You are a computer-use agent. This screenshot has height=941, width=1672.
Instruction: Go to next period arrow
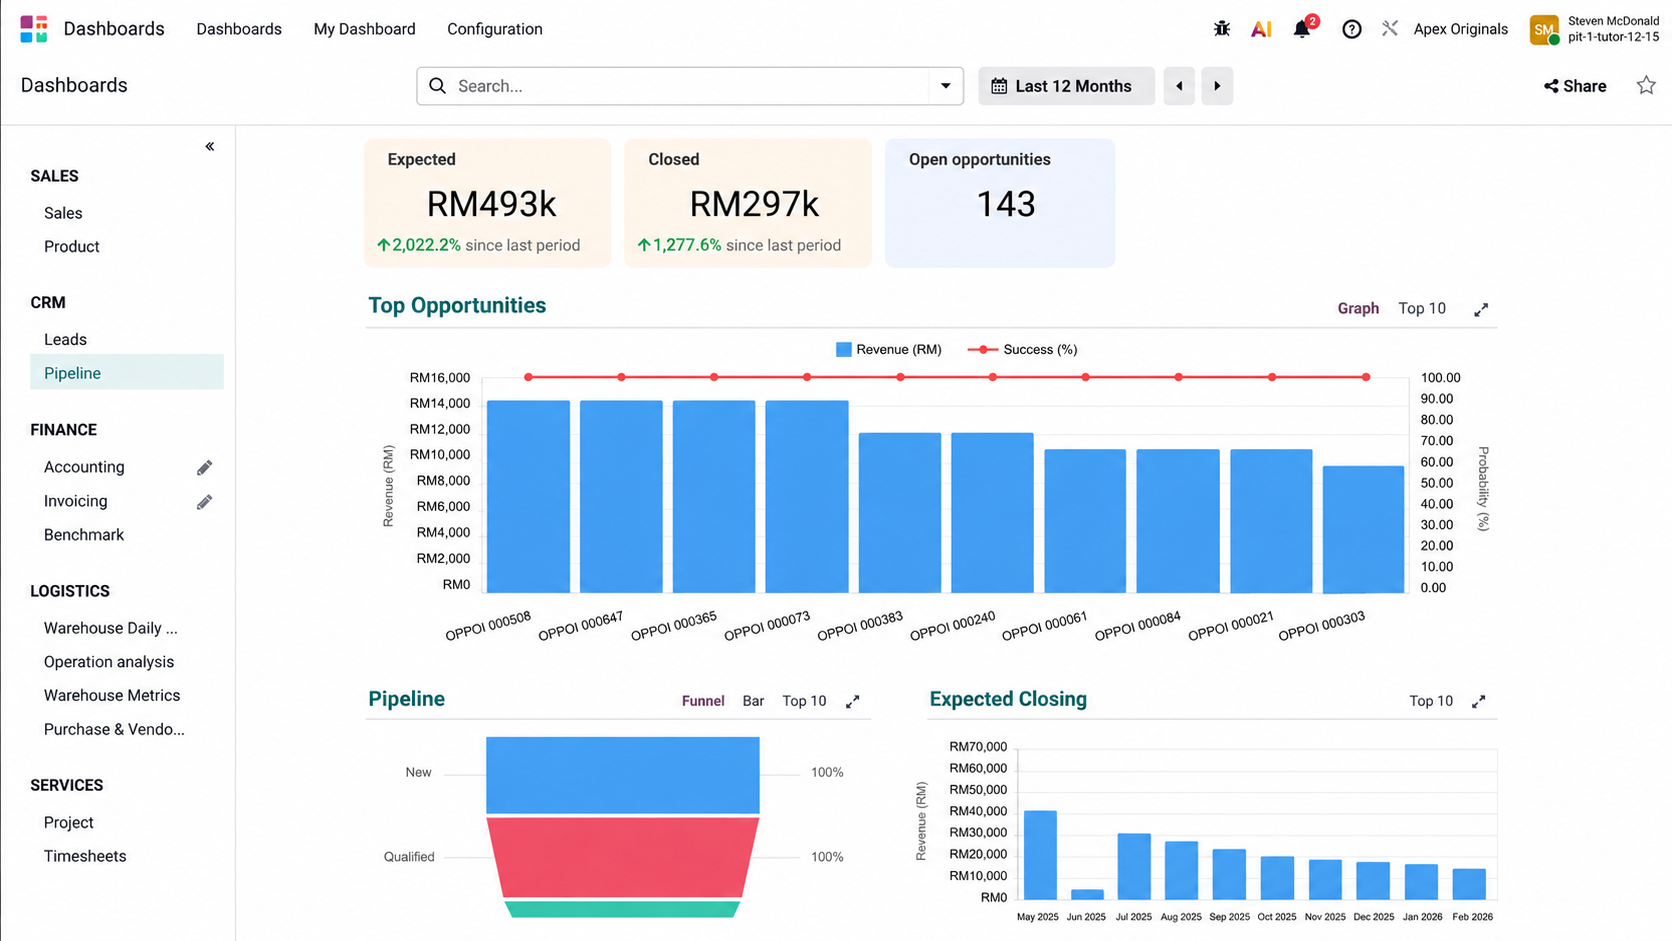coord(1217,86)
